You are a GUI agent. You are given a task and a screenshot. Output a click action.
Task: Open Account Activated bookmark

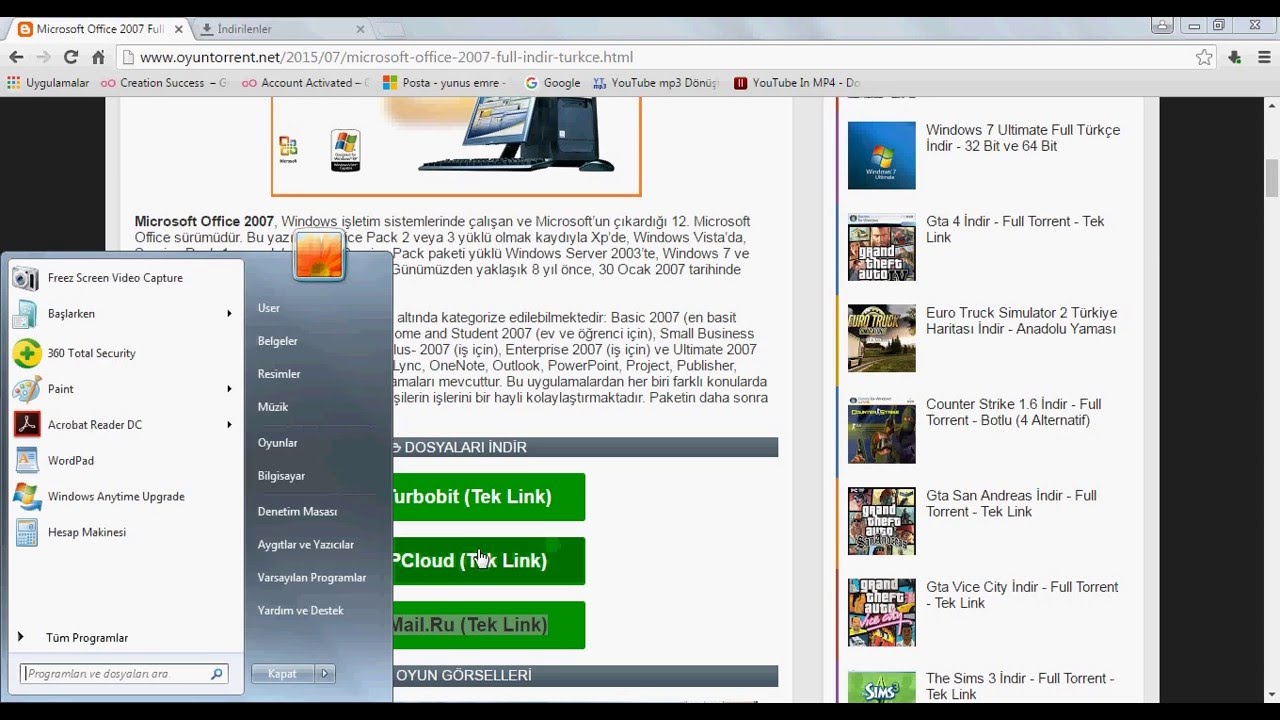click(305, 83)
